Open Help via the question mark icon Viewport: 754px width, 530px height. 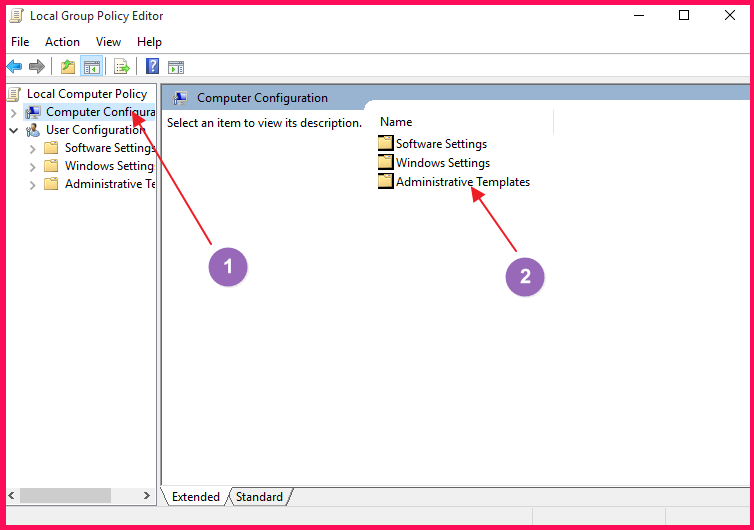pyautogui.click(x=152, y=67)
